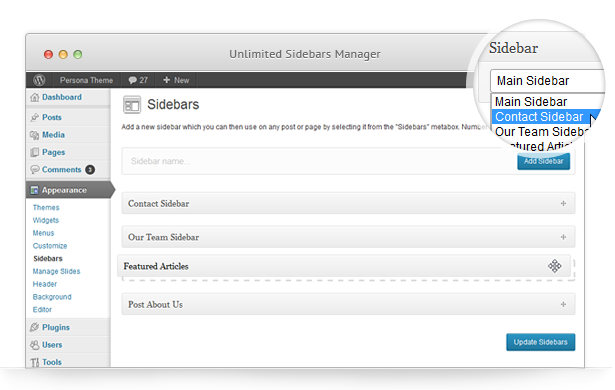
Task: Click the Update Sidebars button
Action: (540, 342)
